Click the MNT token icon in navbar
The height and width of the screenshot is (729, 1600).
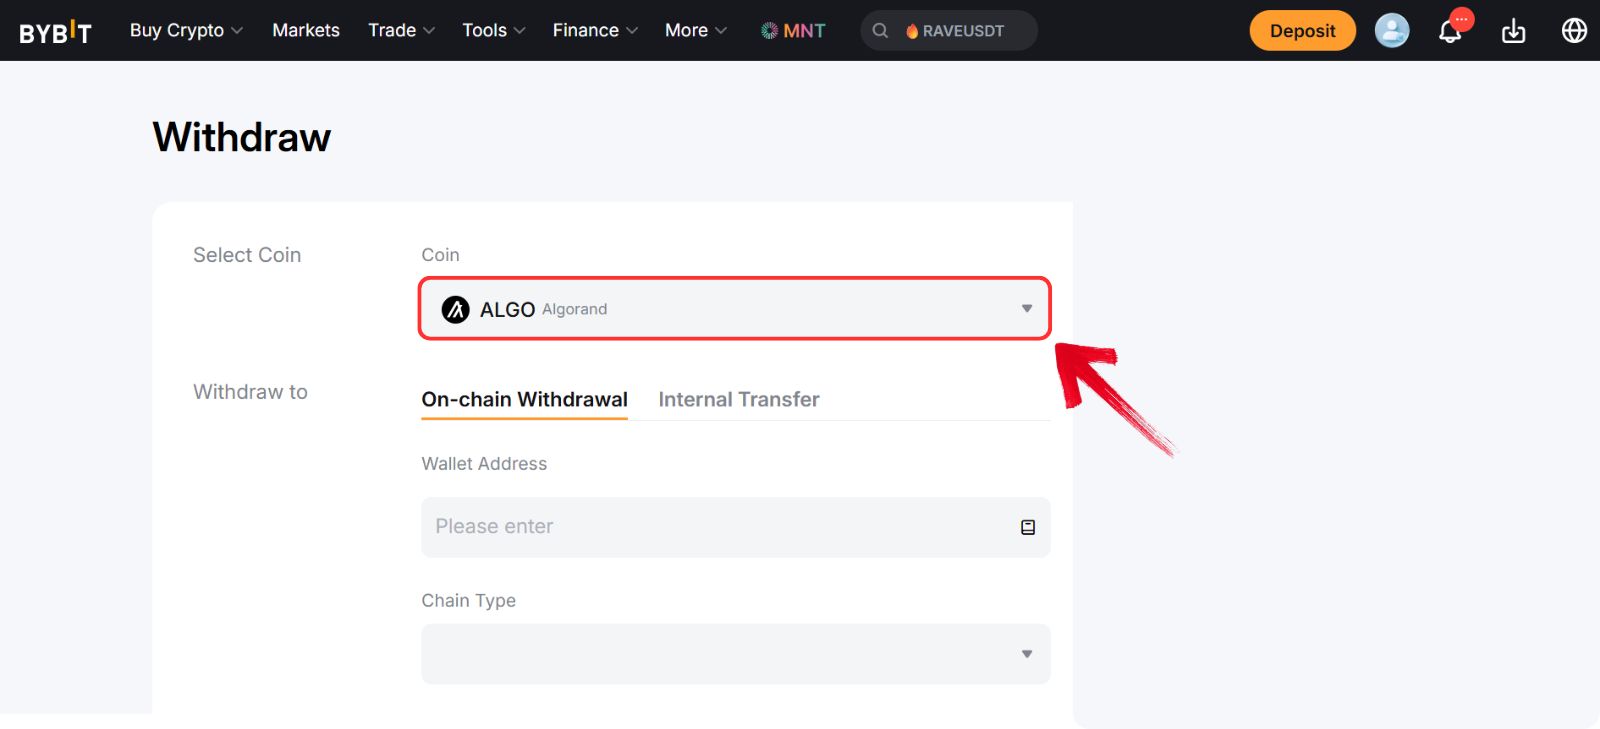(768, 30)
